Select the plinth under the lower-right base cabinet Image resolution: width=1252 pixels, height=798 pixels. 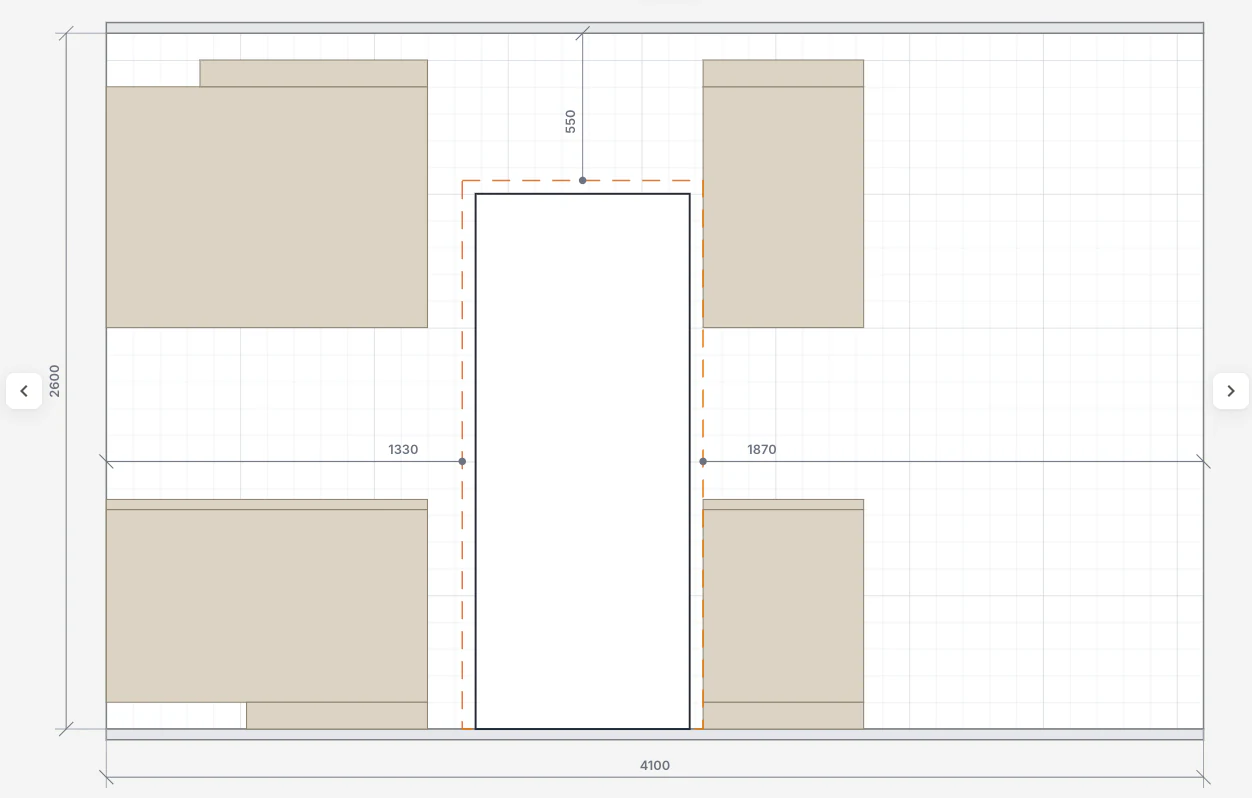(783, 716)
